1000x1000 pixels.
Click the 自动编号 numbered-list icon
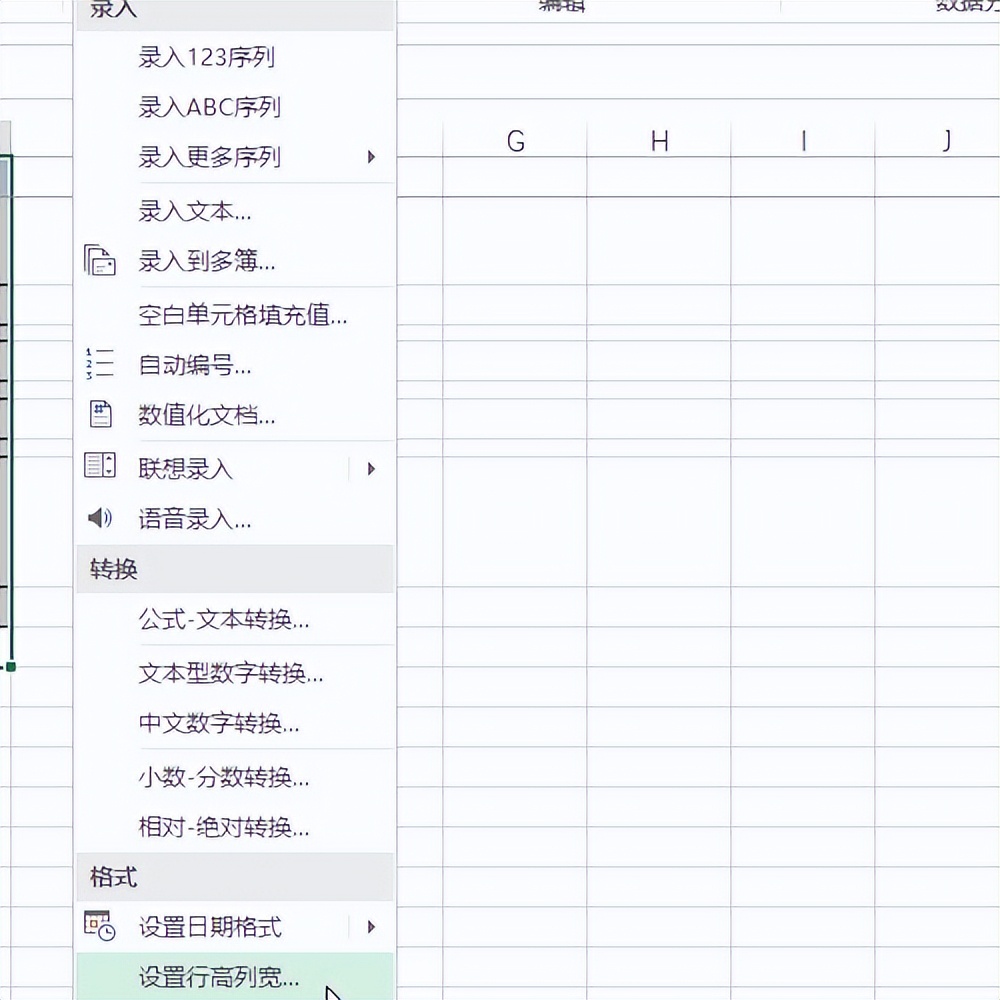tap(100, 366)
